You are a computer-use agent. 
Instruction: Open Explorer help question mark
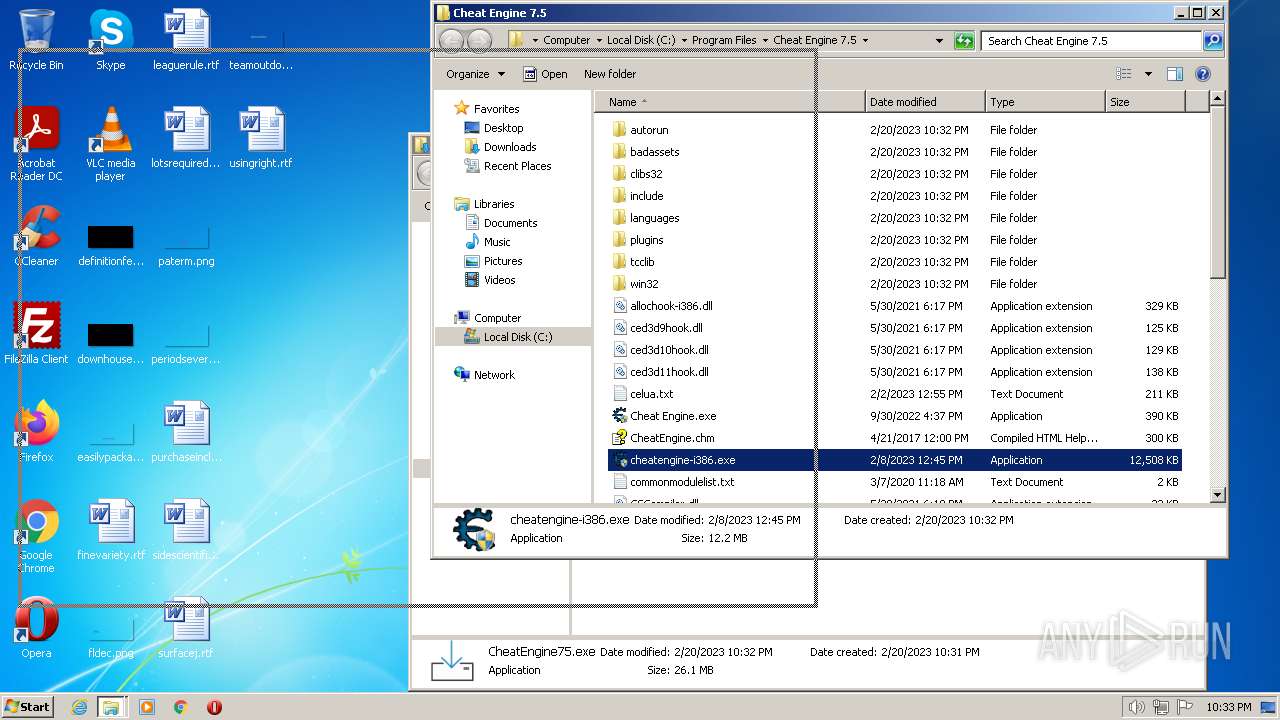point(1203,74)
